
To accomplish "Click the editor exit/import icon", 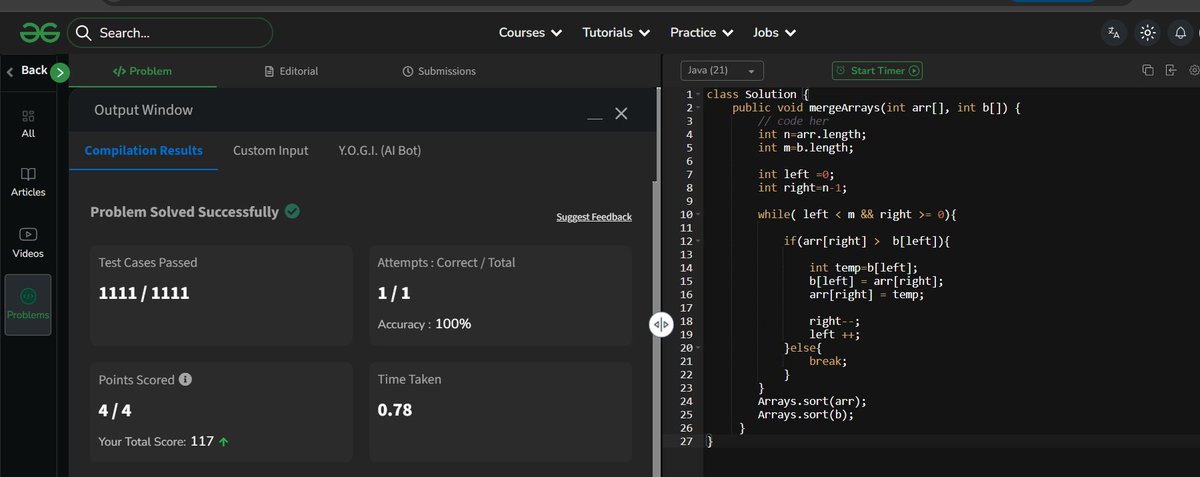I will point(1170,70).
